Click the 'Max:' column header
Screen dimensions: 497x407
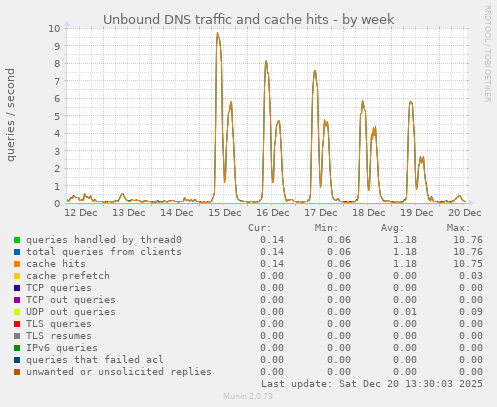[459, 228]
